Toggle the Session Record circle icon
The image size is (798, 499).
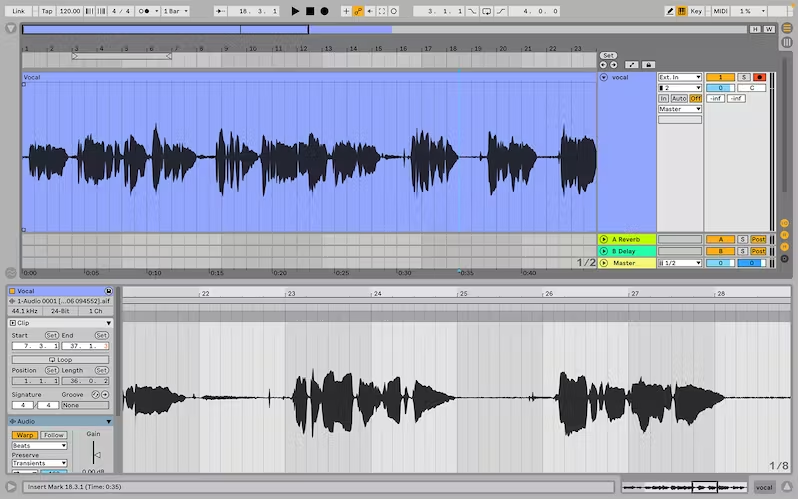tap(394, 11)
